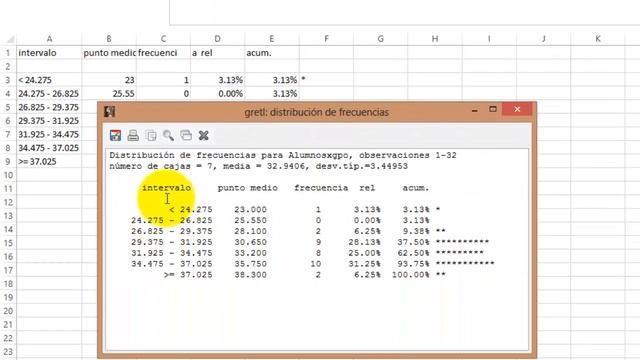Click the magnifier find icon in gretl

pos(168,135)
